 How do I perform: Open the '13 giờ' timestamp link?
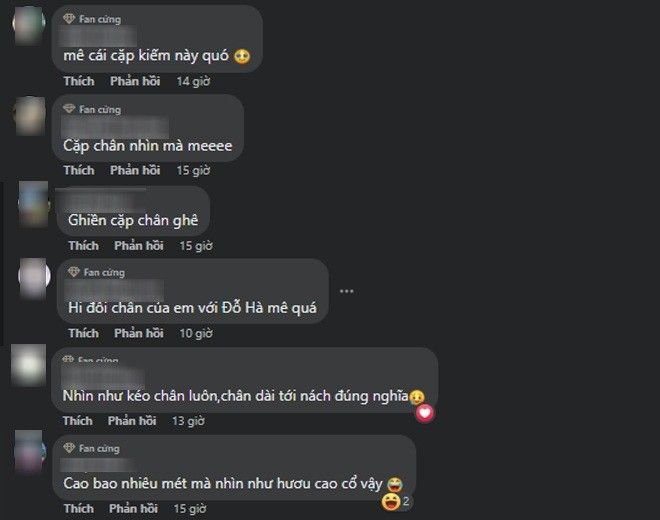(x=188, y=421)
